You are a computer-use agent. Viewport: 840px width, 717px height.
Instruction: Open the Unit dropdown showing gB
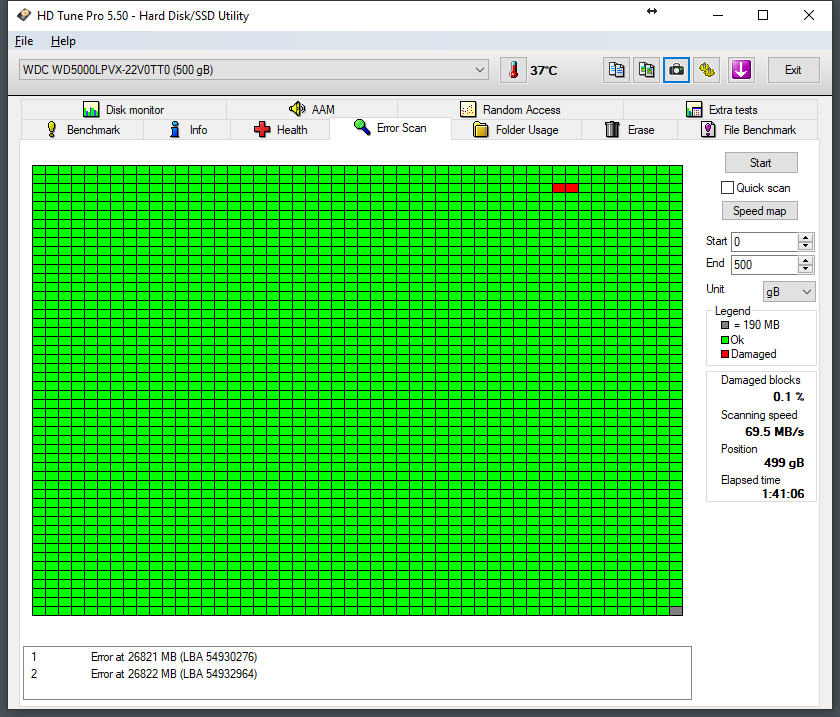[x=789, y=291]
